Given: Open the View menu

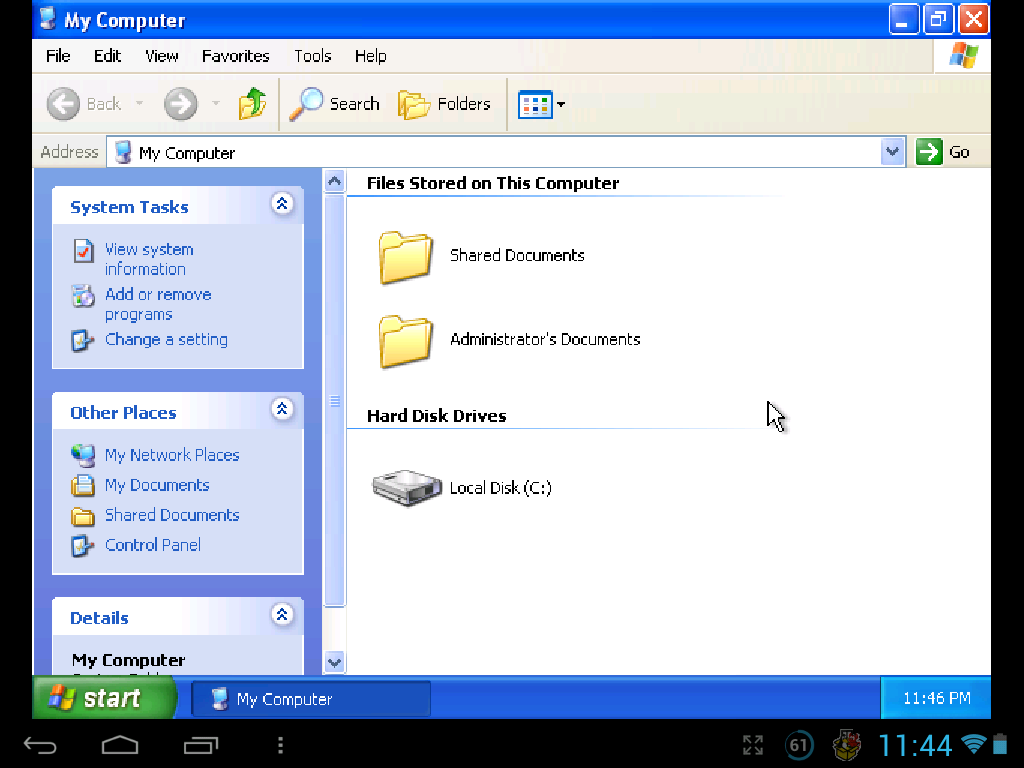Looking at the screenshot, I should point(161,56).
